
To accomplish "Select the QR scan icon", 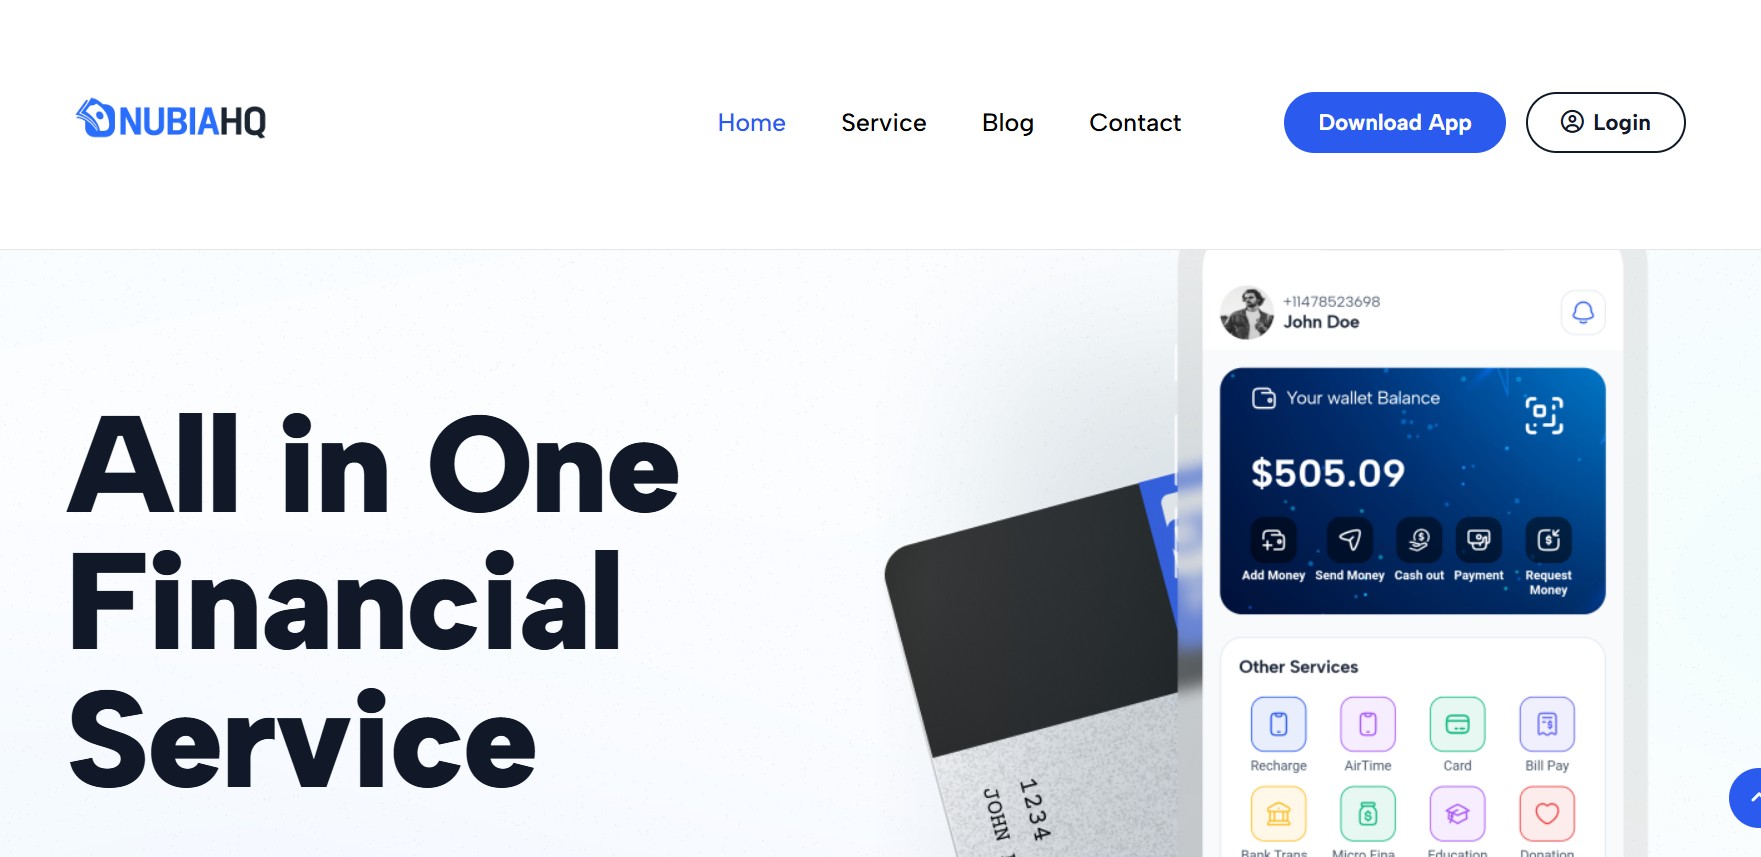I will [x=1543, y=415].
